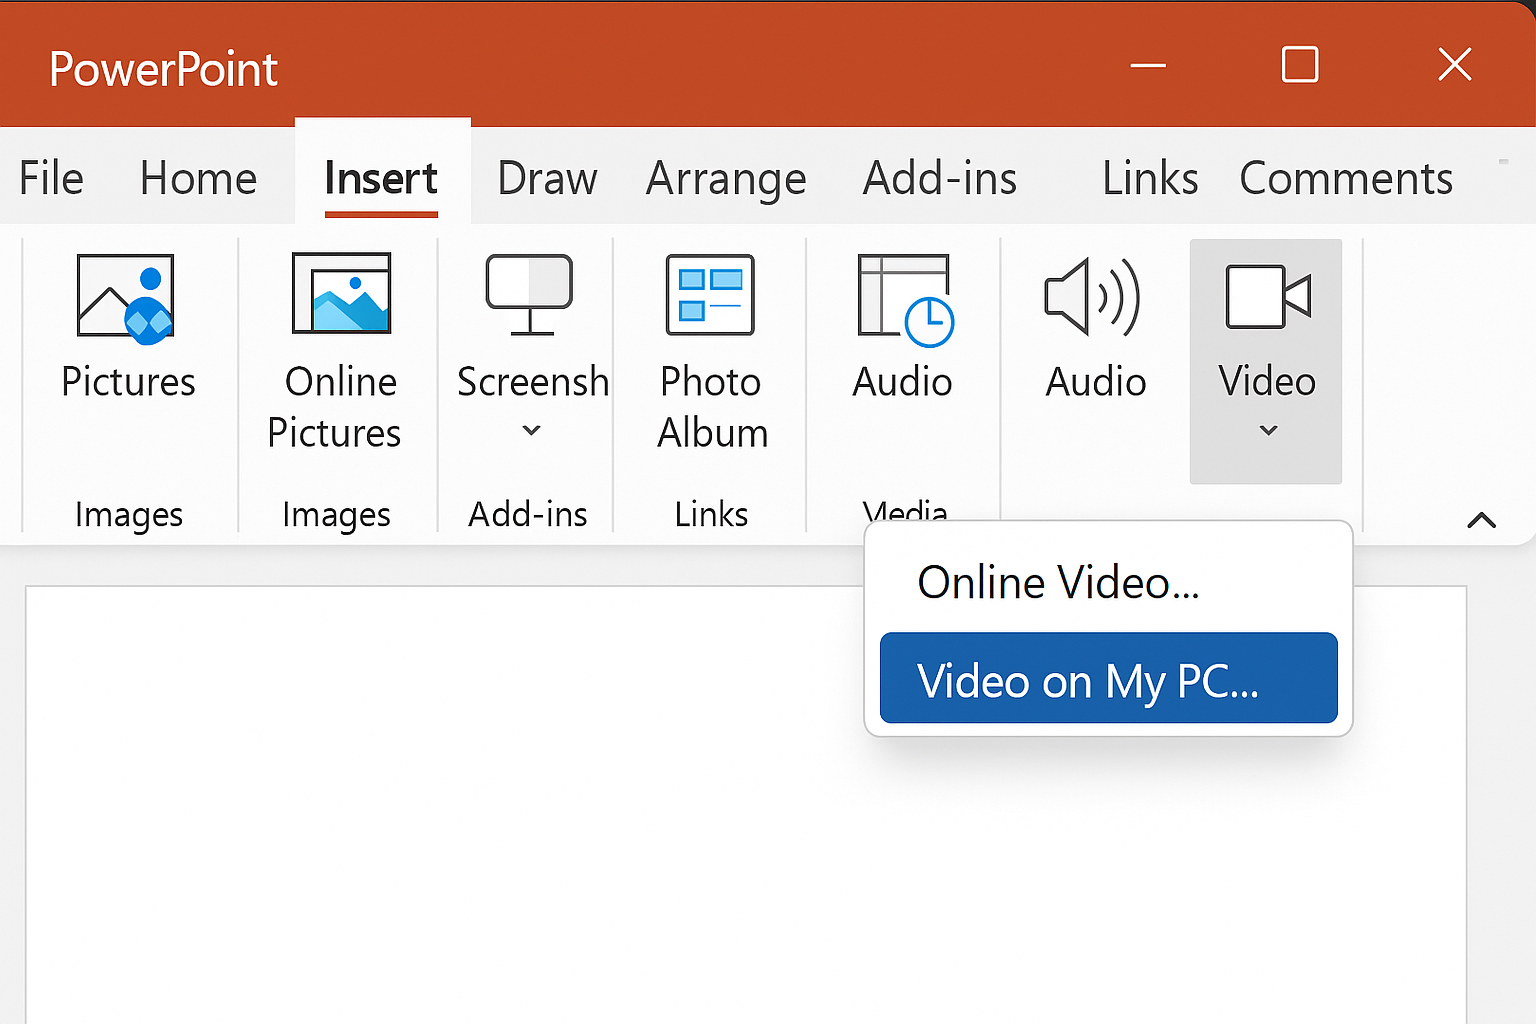Switch to the Links tab
Viewport: 1536px width, 1024px height.
[x=1150, y=179]
